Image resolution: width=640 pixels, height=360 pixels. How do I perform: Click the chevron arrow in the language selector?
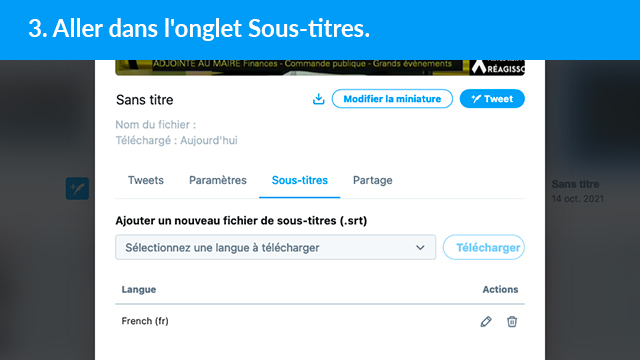420,248
